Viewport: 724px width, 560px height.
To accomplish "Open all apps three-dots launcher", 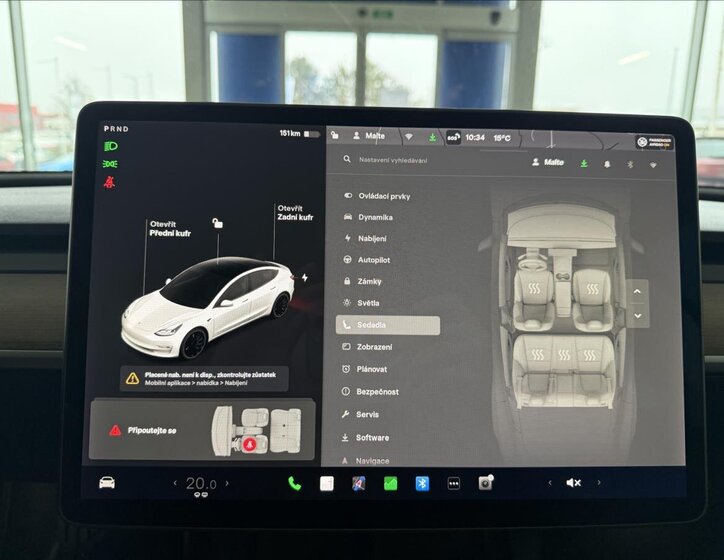I will 454,483.
